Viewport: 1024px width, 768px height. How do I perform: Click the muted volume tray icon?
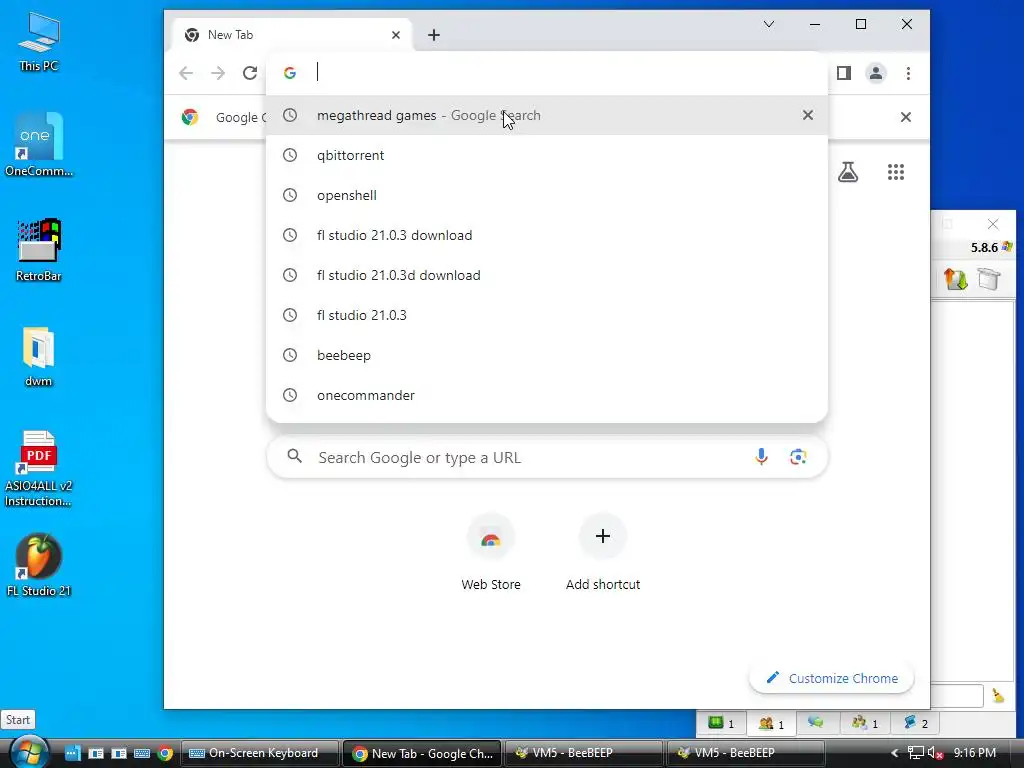935,753
